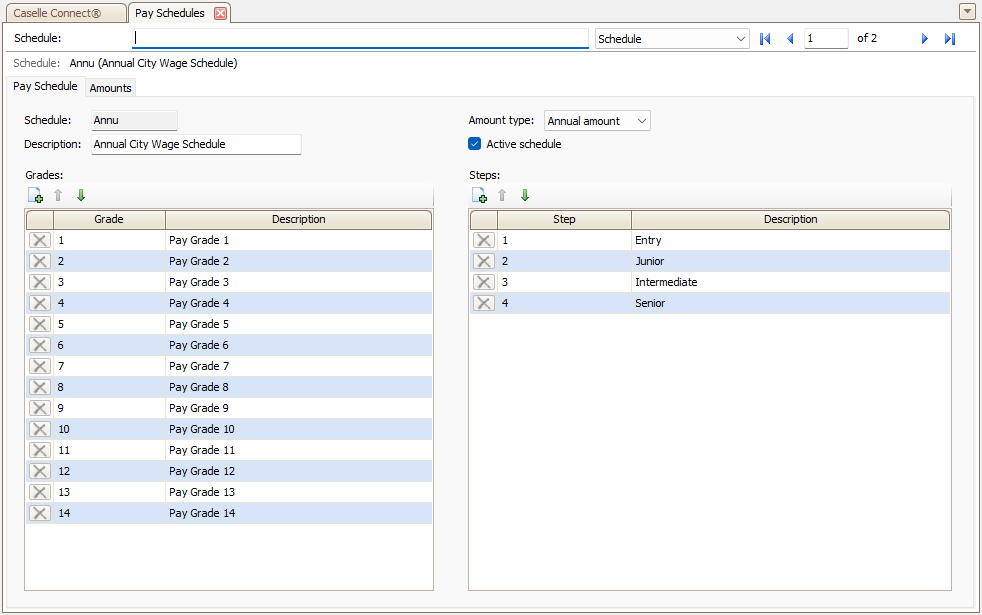Open the tab list dropdown arrow
Image resolution: width=982 pixels, height=615 pixels.
coord(967,11)
